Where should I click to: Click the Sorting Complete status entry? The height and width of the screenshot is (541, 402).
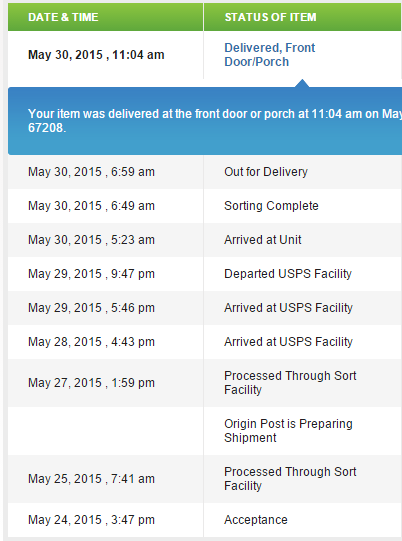[x=271, y=206]
